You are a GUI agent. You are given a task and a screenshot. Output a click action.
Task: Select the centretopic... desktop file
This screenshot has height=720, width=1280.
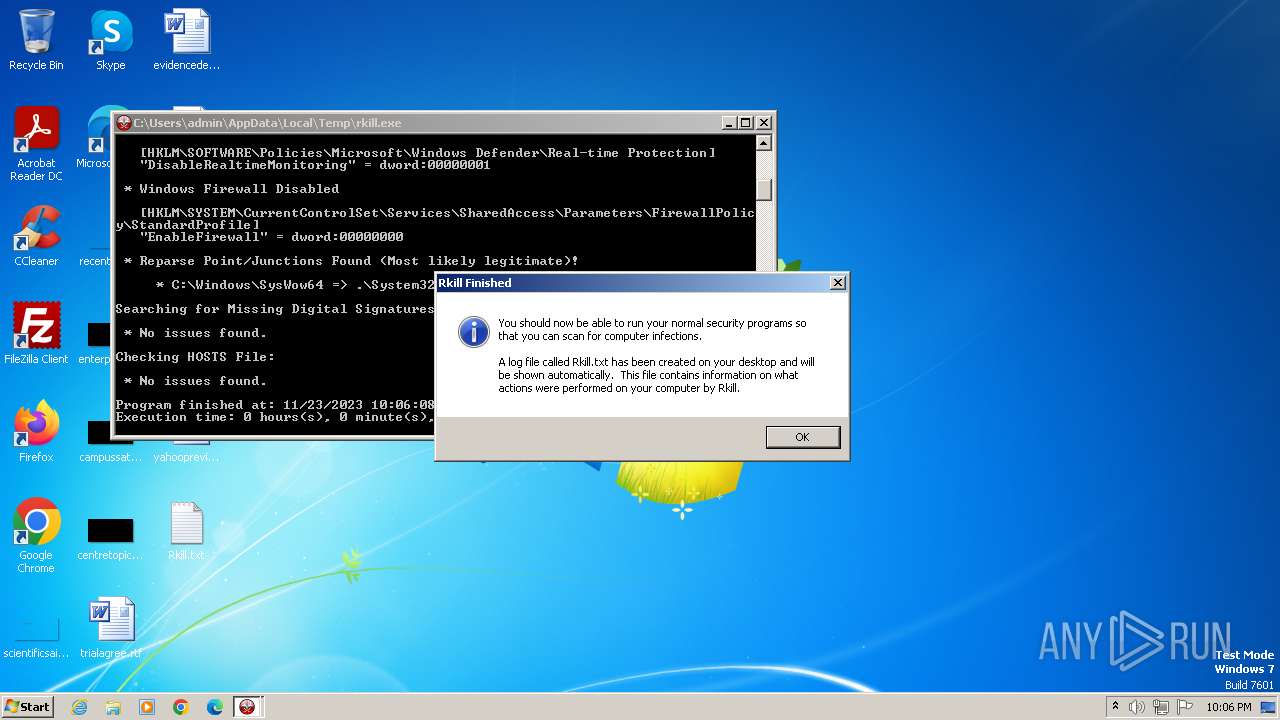tap(111, 536)
